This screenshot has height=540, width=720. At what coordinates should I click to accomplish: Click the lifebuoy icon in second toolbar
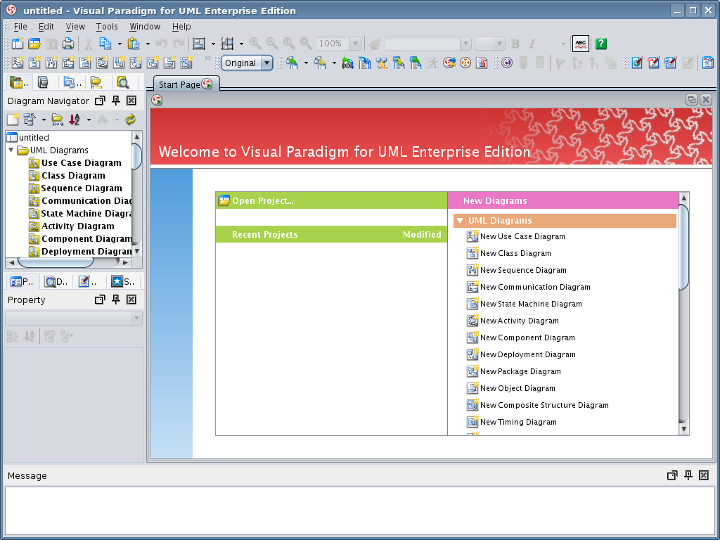click(x=465, y=62)
